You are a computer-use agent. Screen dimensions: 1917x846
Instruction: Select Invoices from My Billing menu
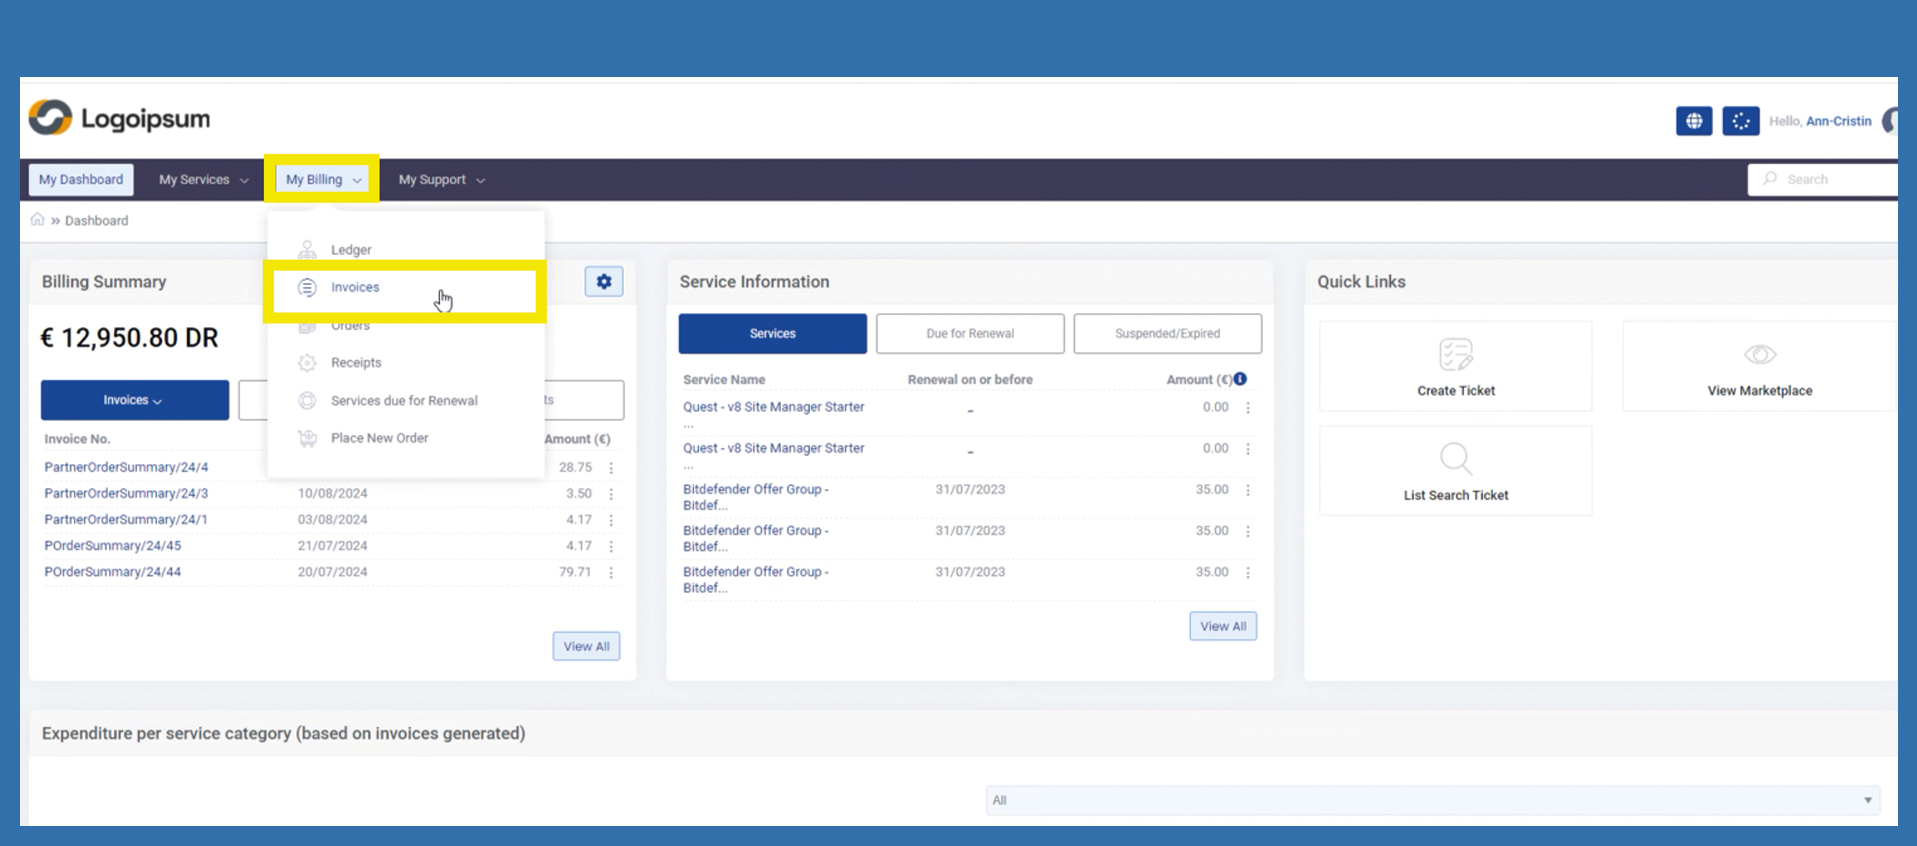click(x=355, y=288)
